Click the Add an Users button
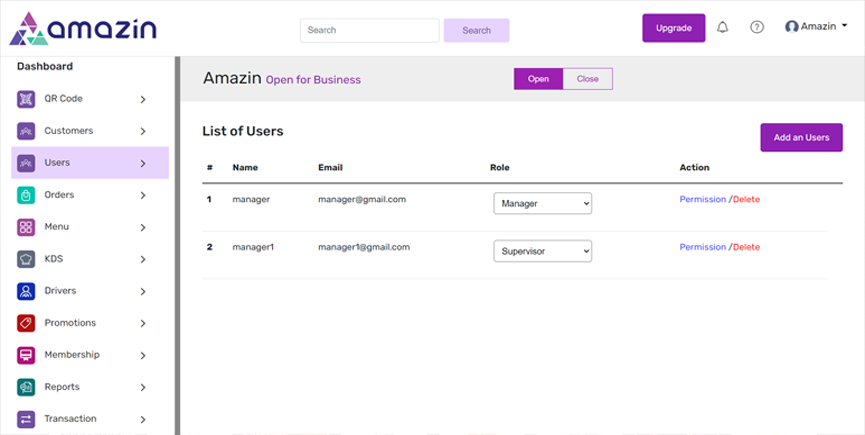 click(801, 137)
